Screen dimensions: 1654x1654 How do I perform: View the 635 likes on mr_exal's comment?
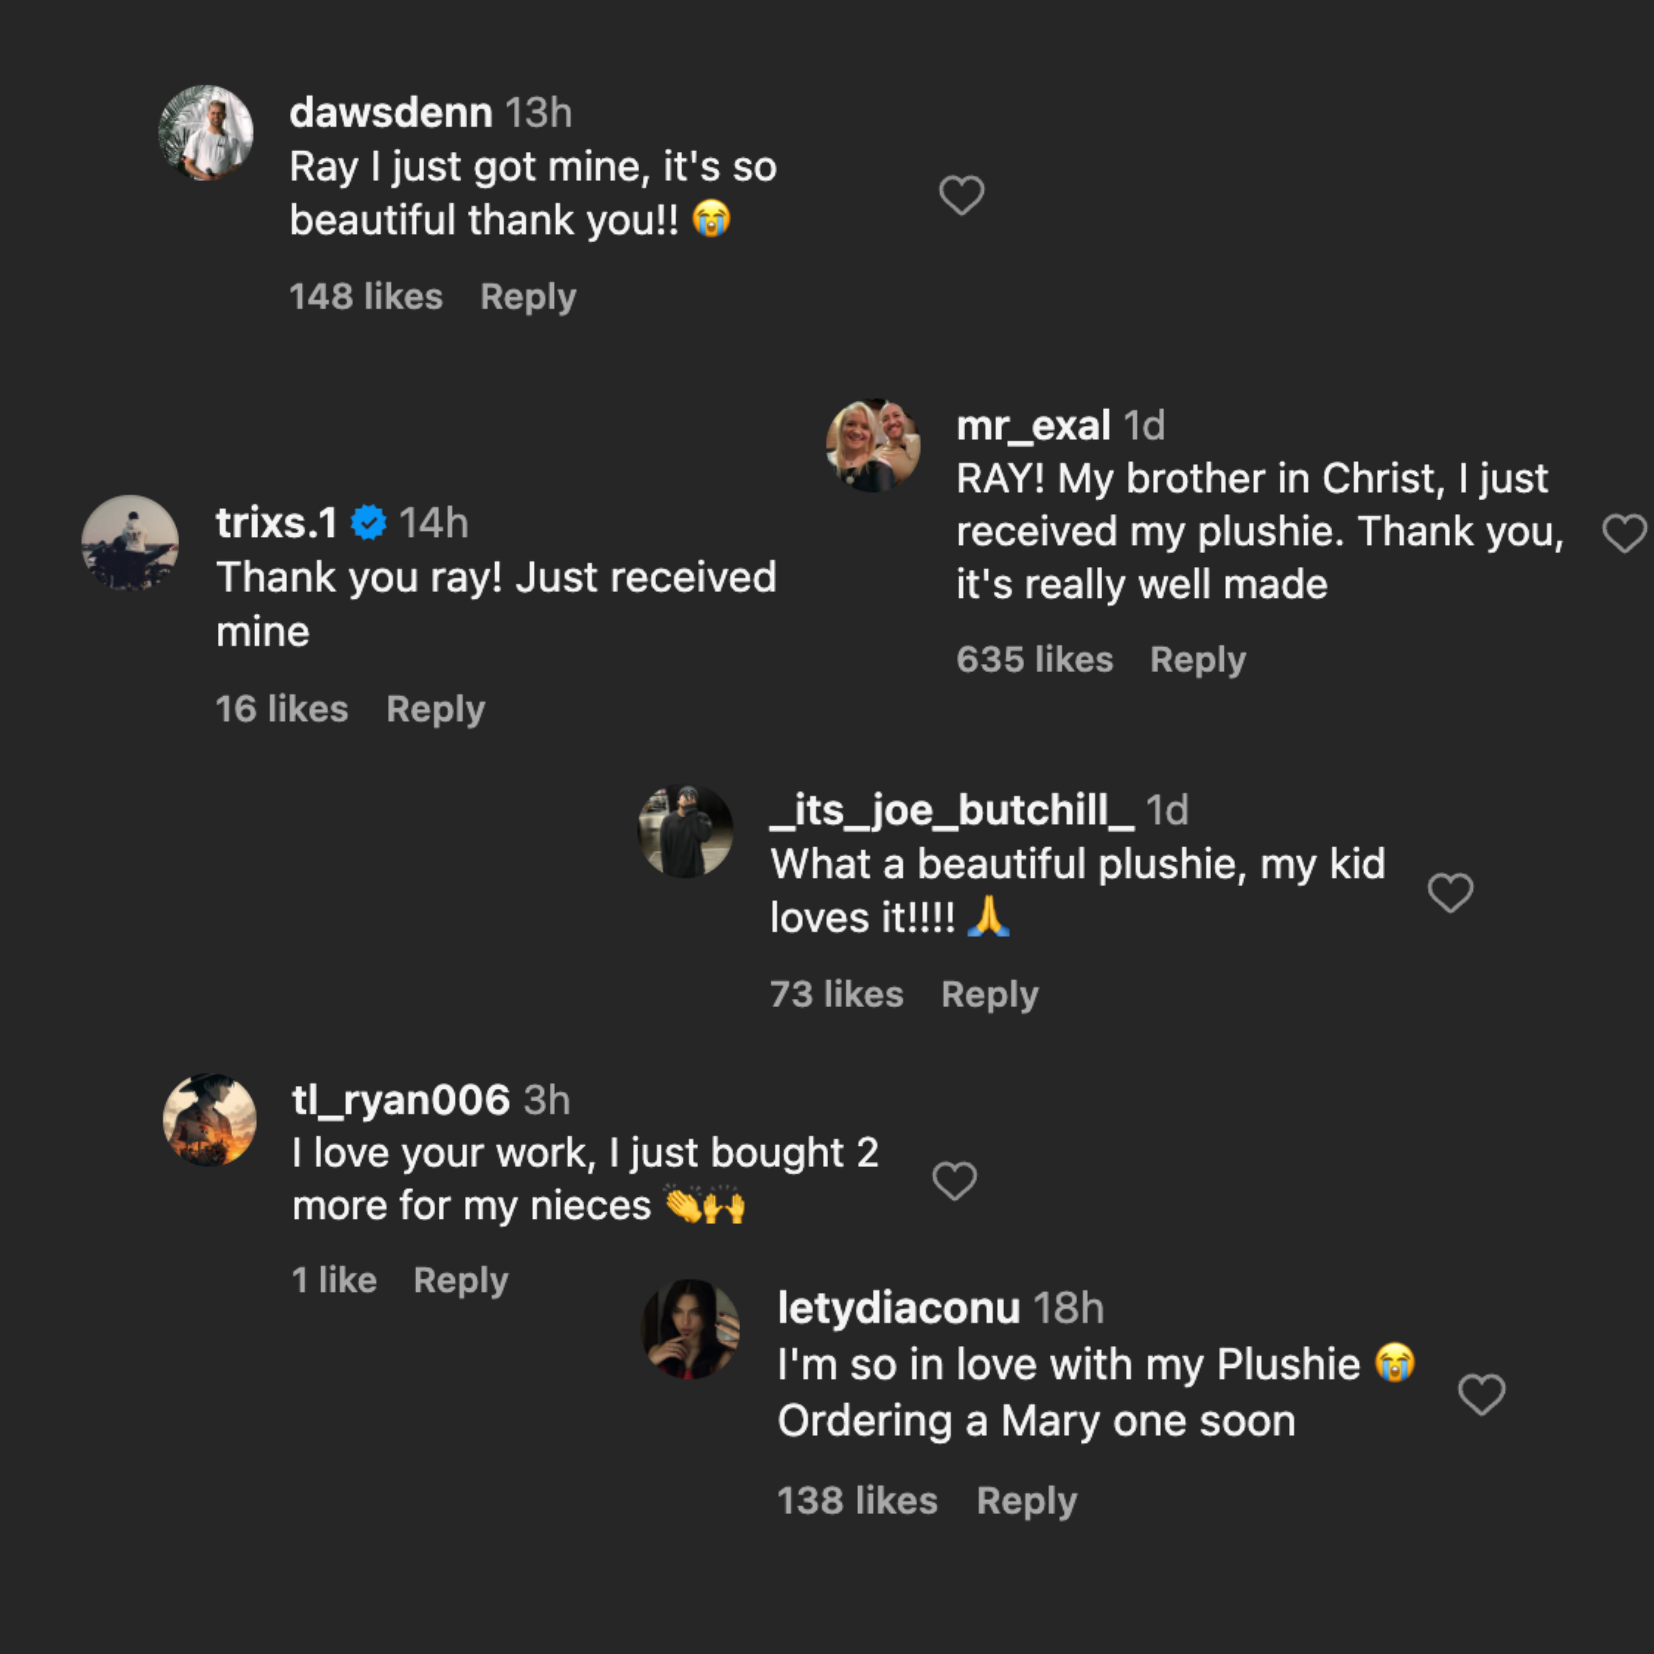tap(1034, 660)
